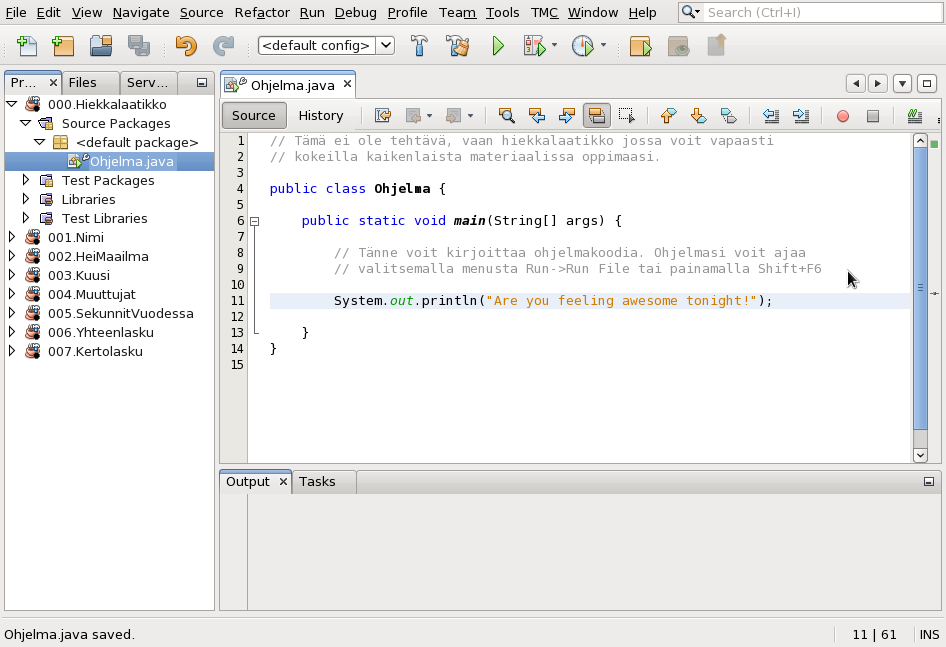Screen dimensions: 946x647
Task: Open the Files tab in left panel
Action: [83, 83]
